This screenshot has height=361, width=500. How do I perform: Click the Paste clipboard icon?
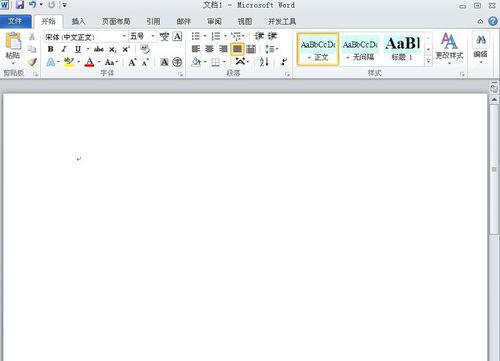coord(13,41)
